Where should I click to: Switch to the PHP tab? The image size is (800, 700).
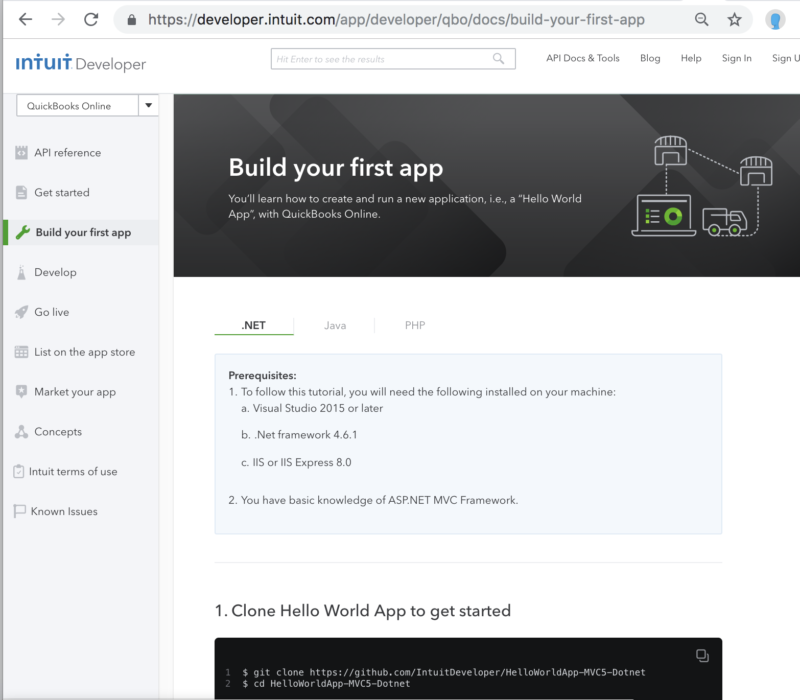click(x=415, y=326)
